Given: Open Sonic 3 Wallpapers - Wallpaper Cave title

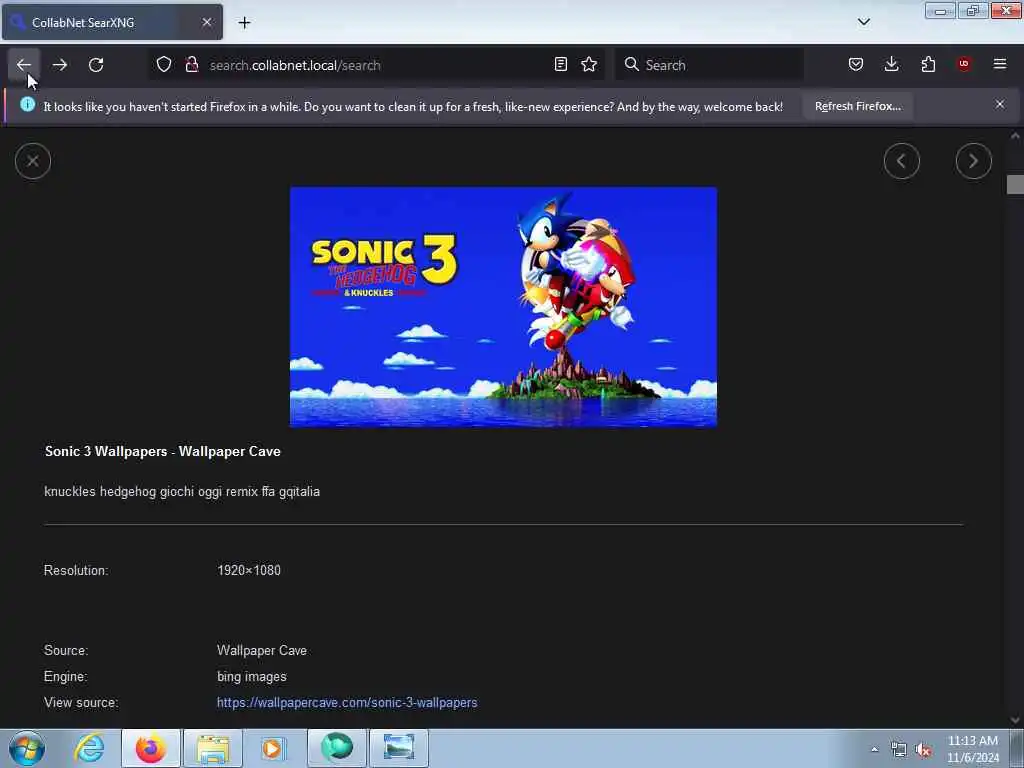Looking at the screenshot, I should [x=163, y=451].
